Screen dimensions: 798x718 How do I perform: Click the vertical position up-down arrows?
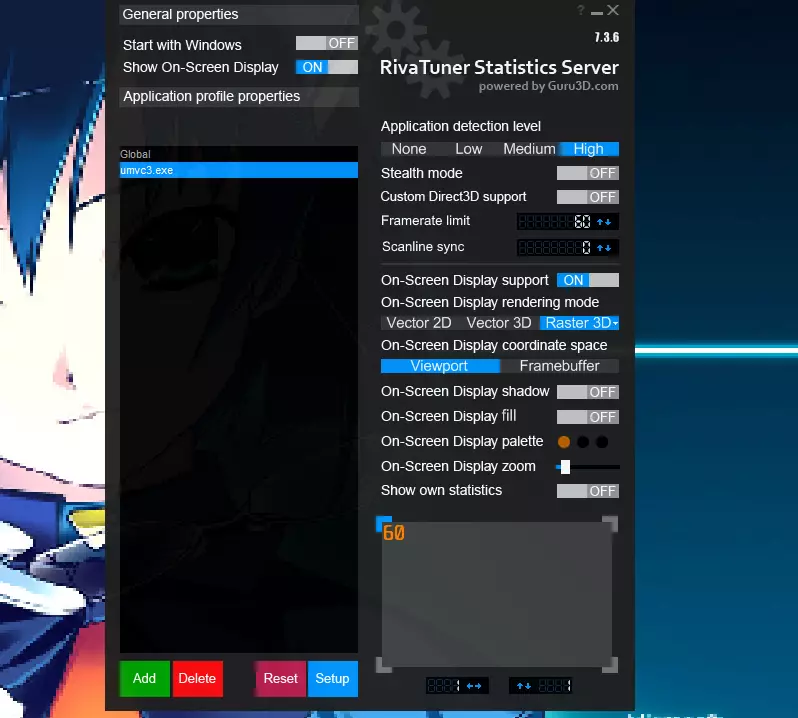click(524, 686)
